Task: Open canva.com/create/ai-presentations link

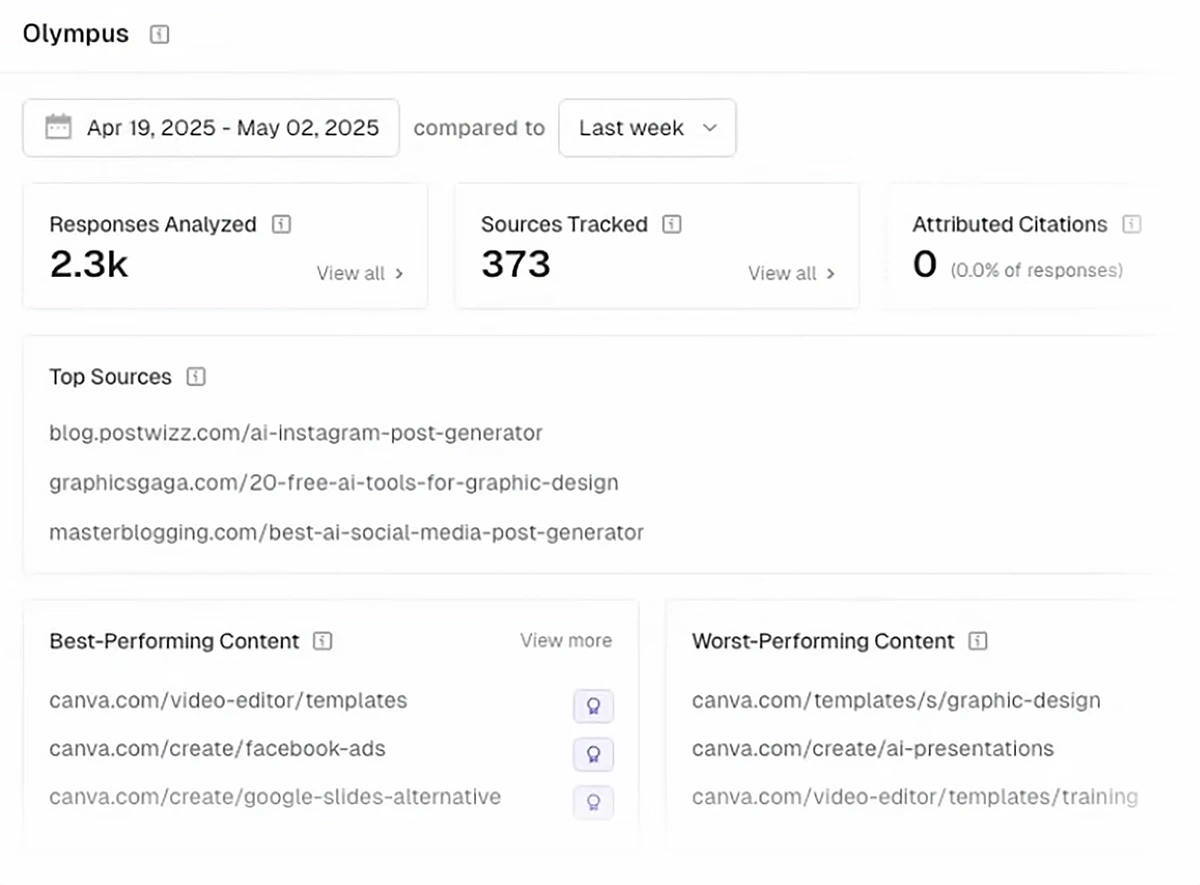Action: click(873, 748)
